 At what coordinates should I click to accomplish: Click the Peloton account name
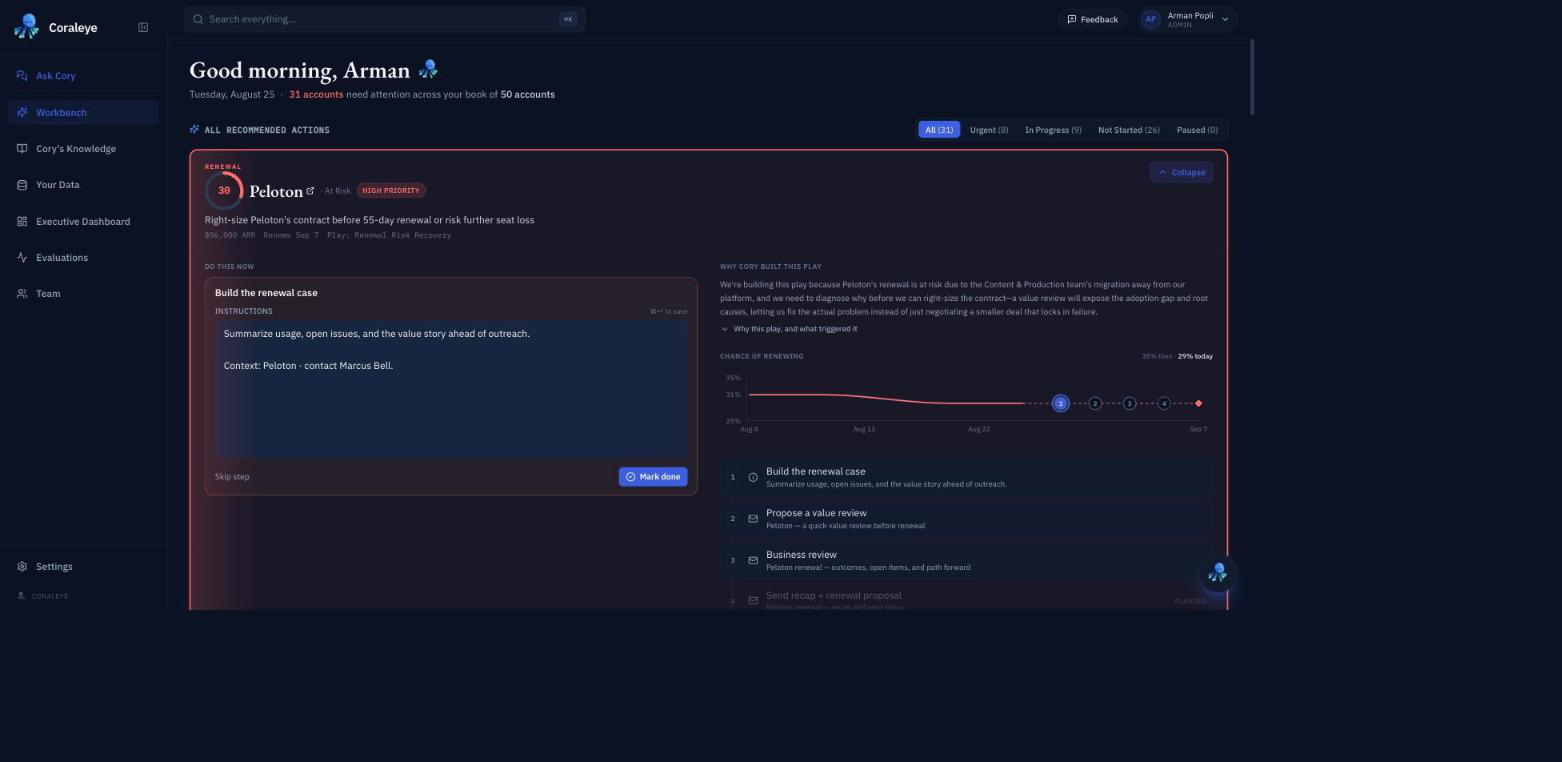point(276,191)
